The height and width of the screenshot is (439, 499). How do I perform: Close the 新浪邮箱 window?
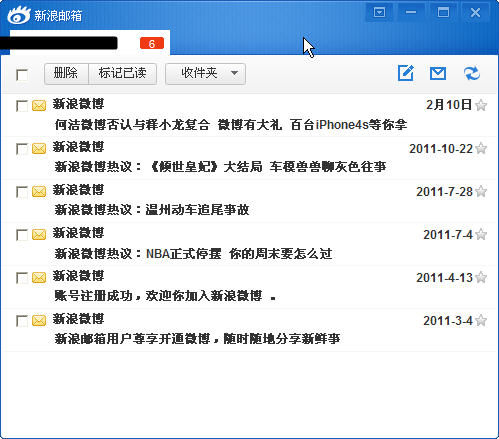[475, 13]
